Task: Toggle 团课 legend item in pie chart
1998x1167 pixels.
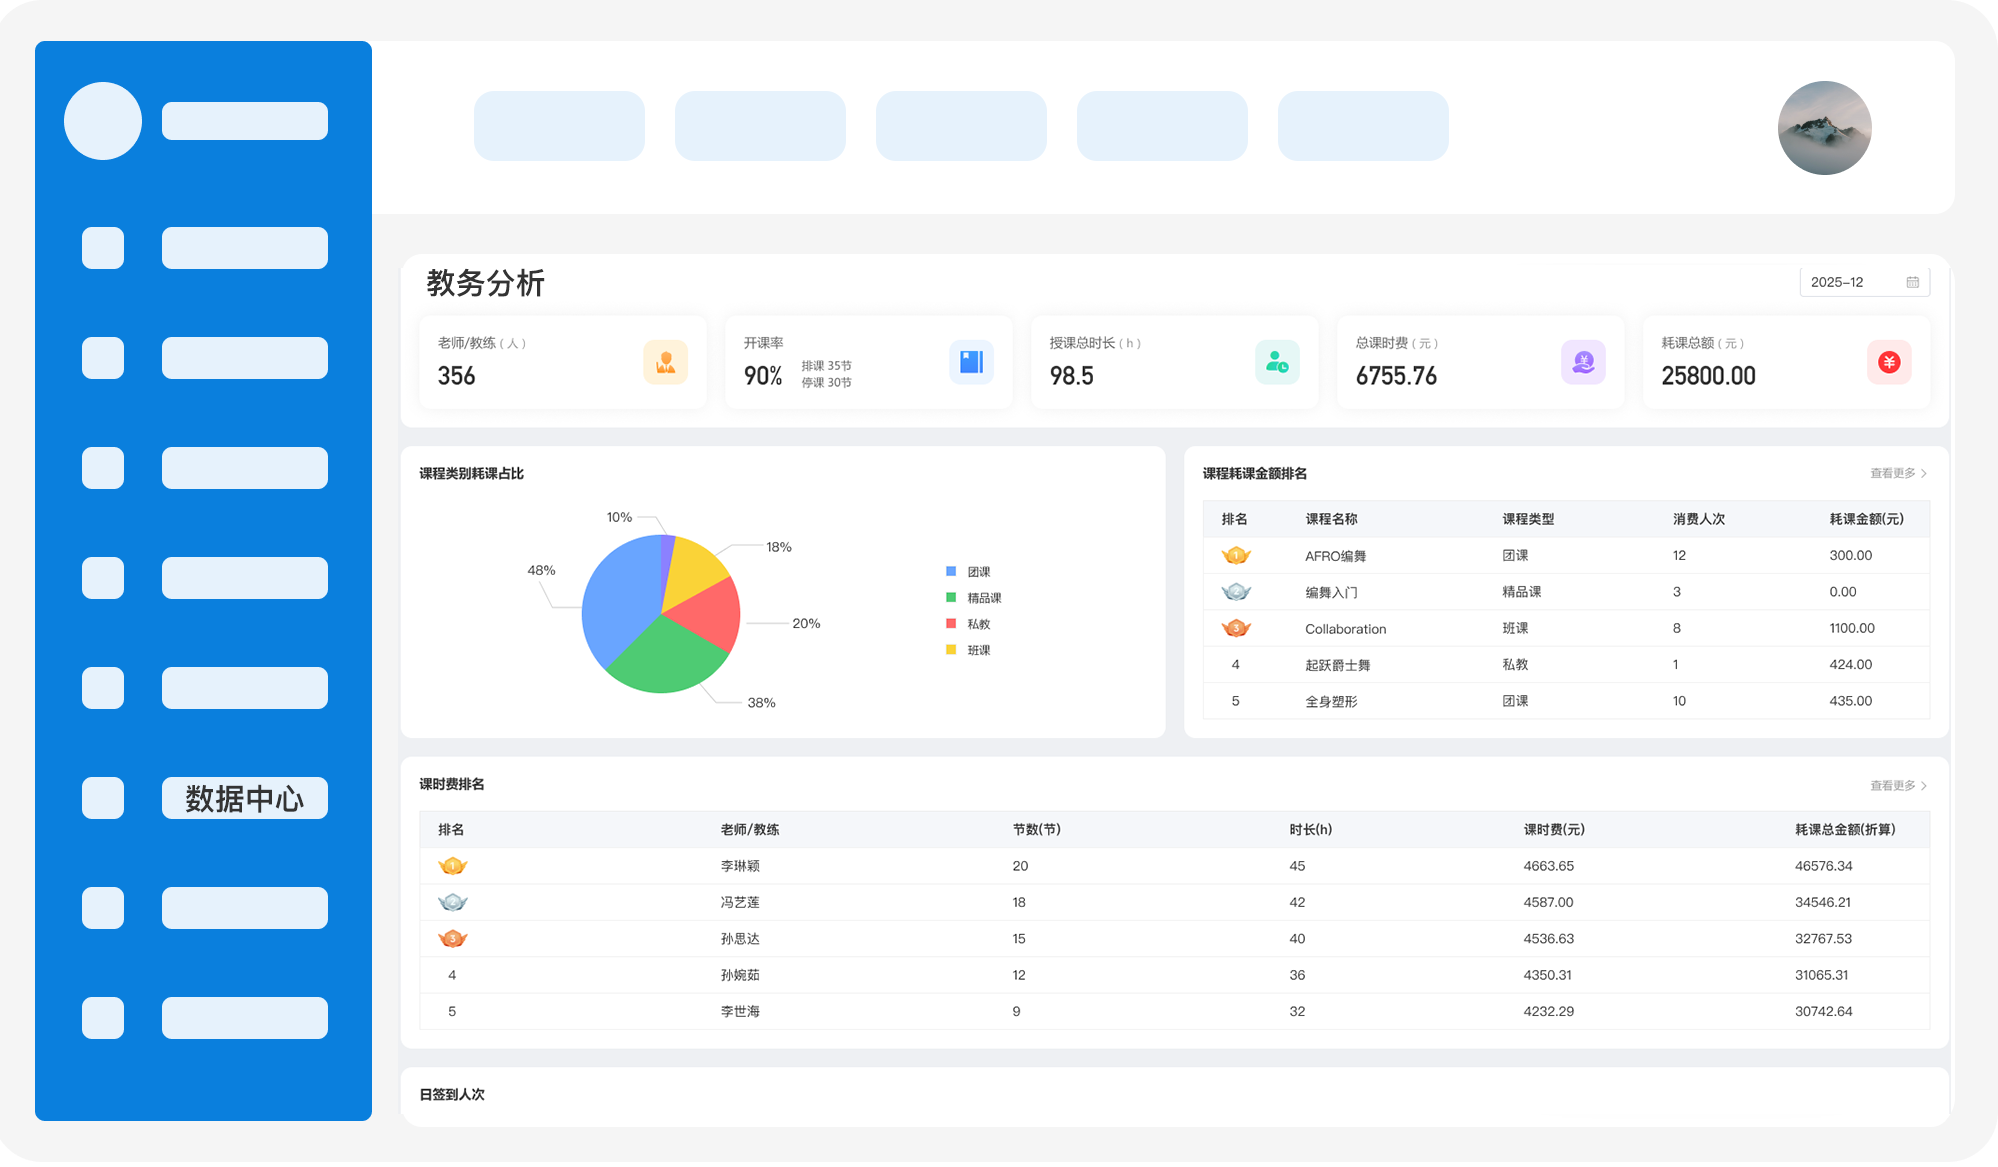Action: point(977,572)
